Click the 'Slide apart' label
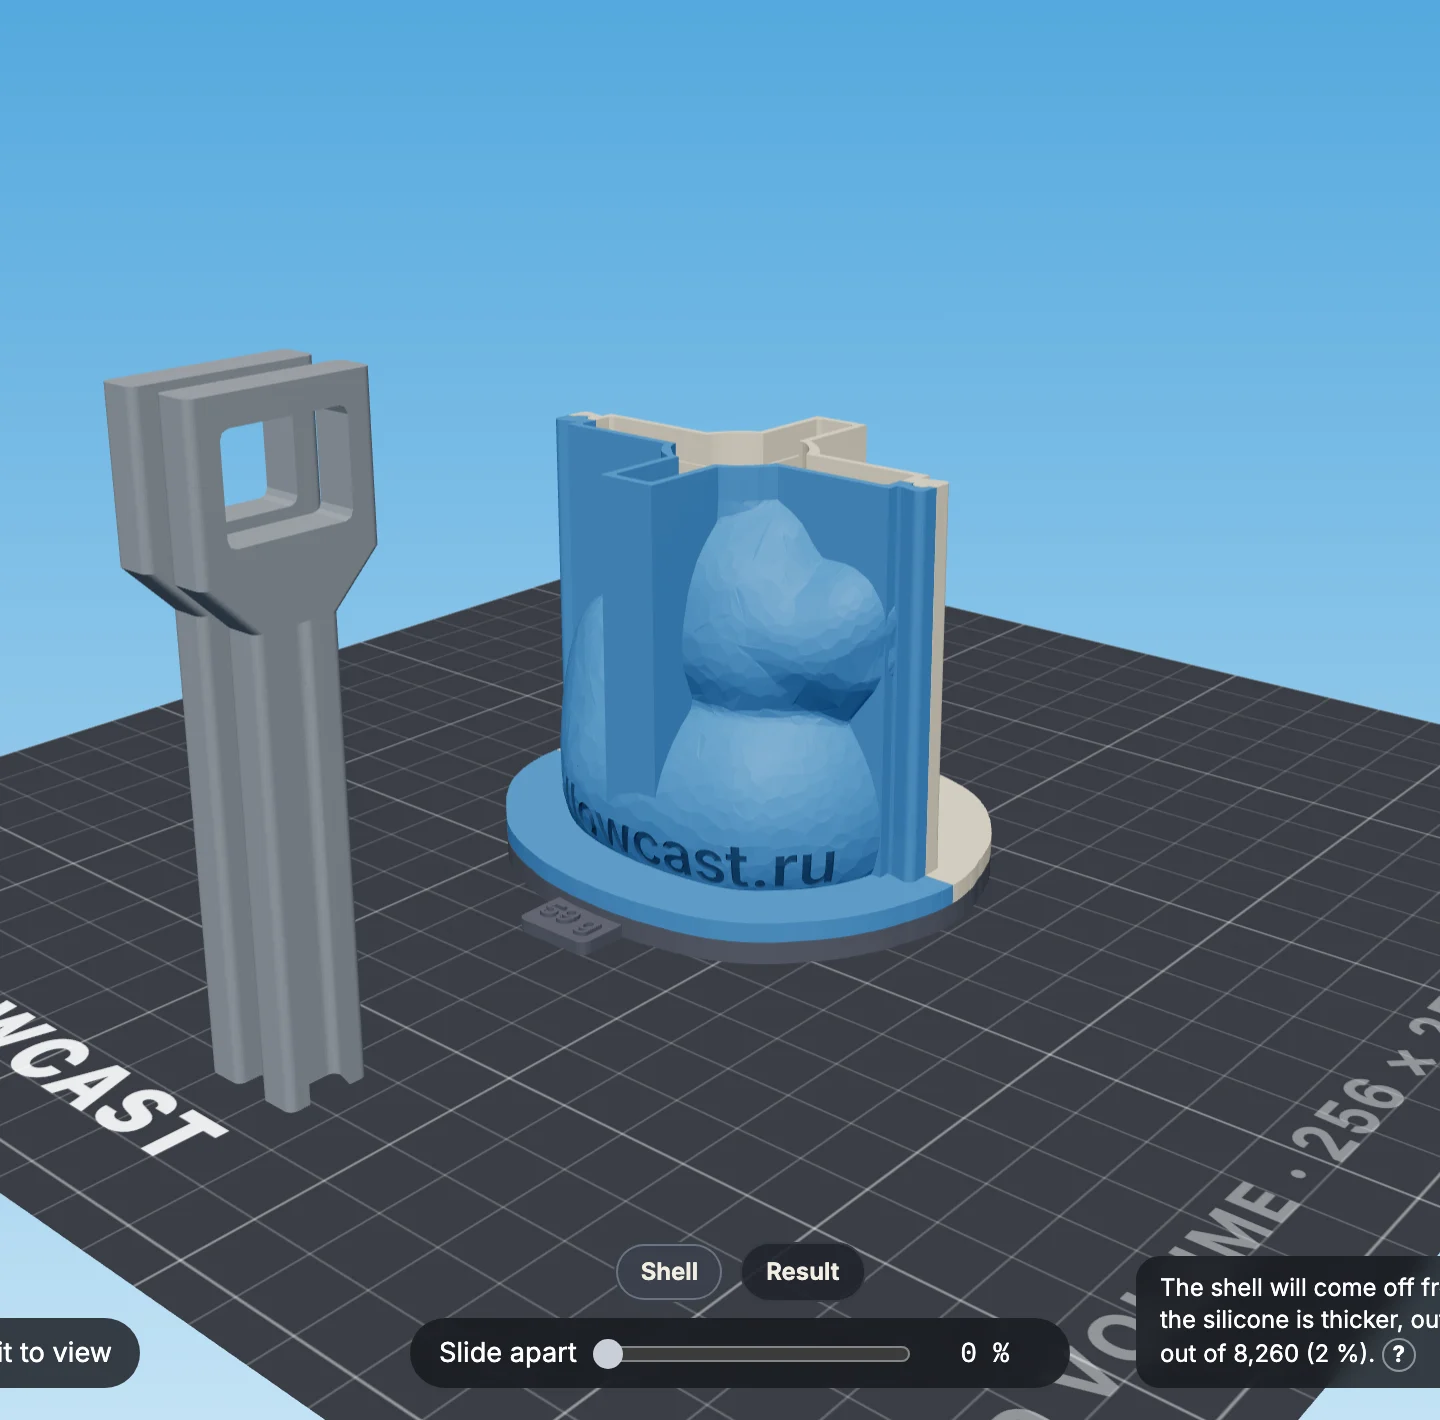The height and width of the screenshot is (1420, 1440). click(508, 1353)
